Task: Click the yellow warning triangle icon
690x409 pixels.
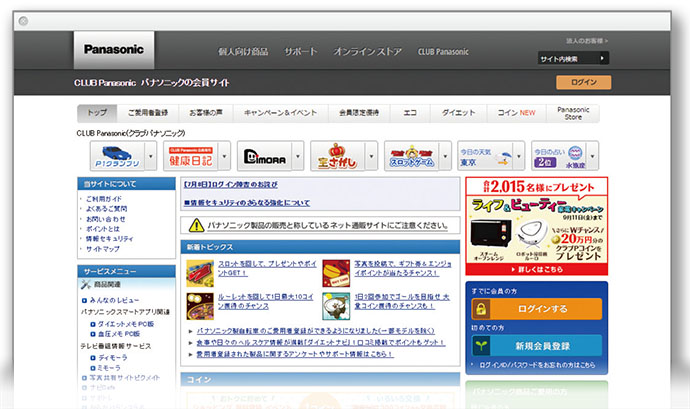Action: 196,225
